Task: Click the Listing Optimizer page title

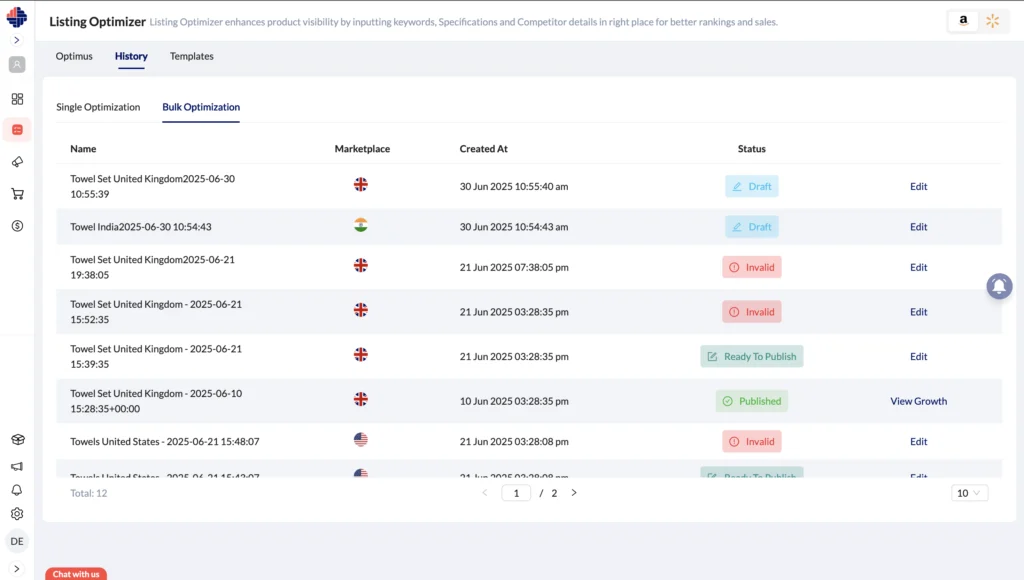Action: [97, 22]
